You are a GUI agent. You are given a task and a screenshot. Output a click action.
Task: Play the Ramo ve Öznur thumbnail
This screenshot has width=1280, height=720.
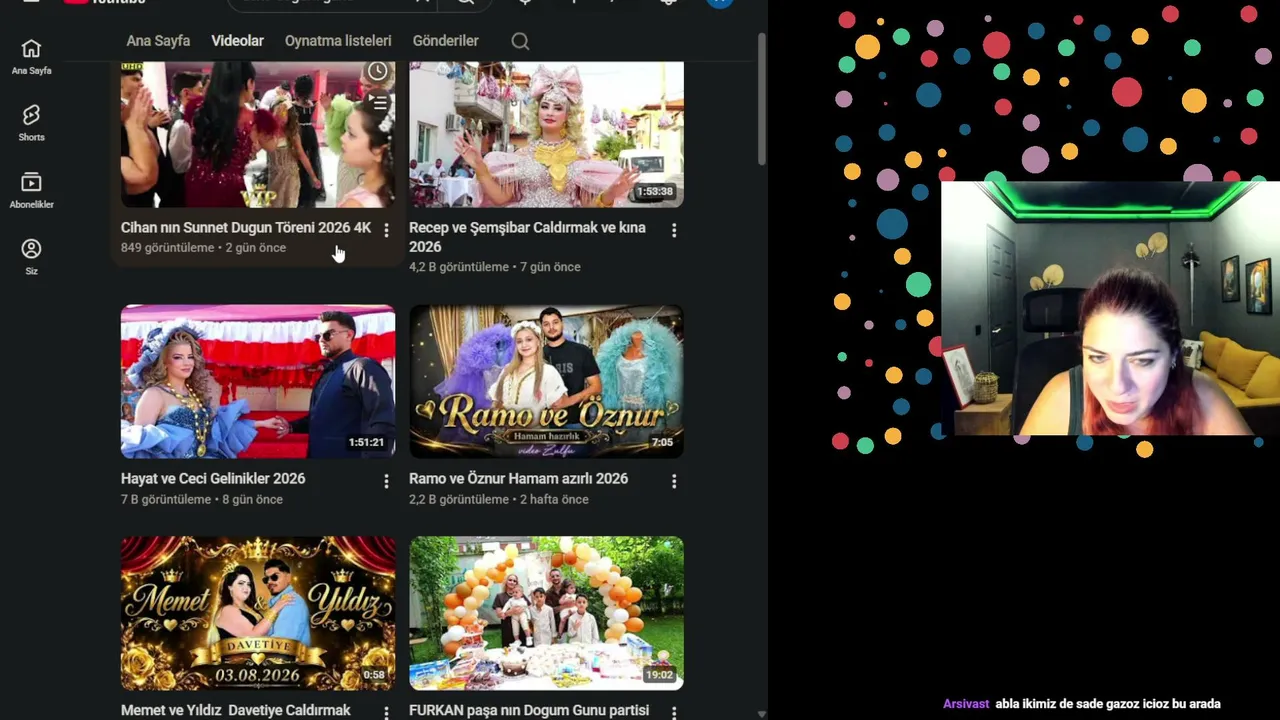tap(546, 381)
